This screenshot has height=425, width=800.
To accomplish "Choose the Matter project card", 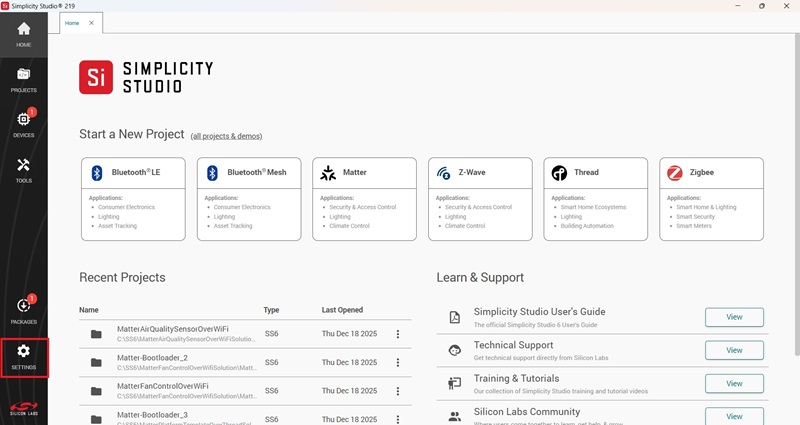I will tap(364, 199).
